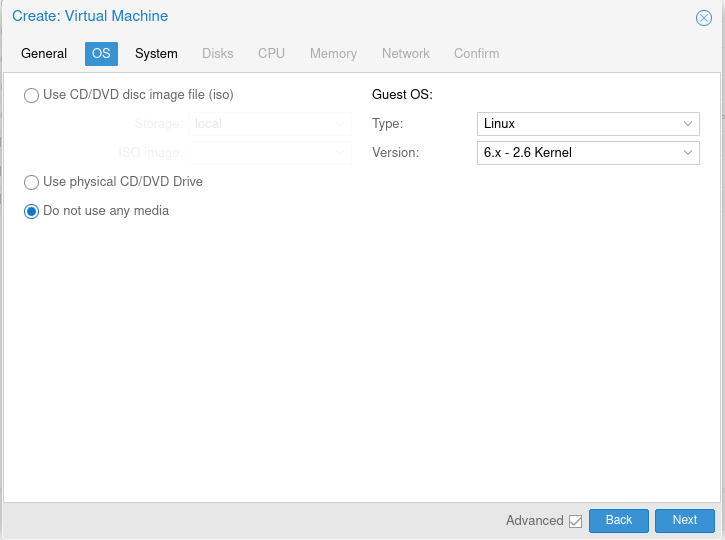Switch to the Memory tab
This screenshot has width=725, height=540.
tap(333, 53)
